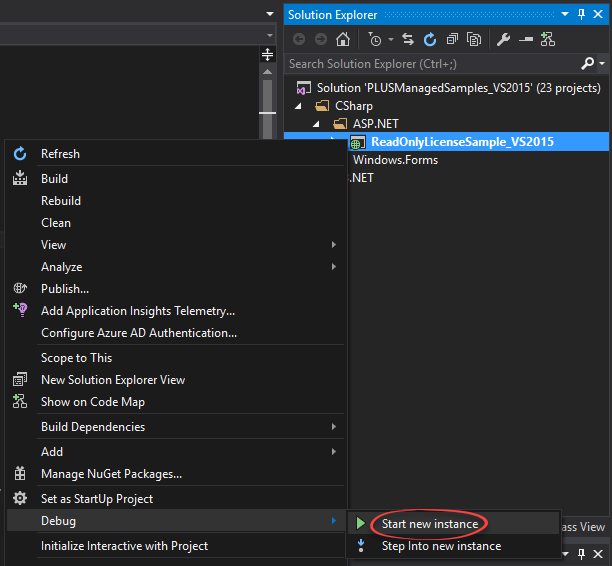Image resolution: width=612 pixels, height=566 pixels.
Task: Open the Pending Changes Filter dropdown arrow
Action: coord(391,39)
